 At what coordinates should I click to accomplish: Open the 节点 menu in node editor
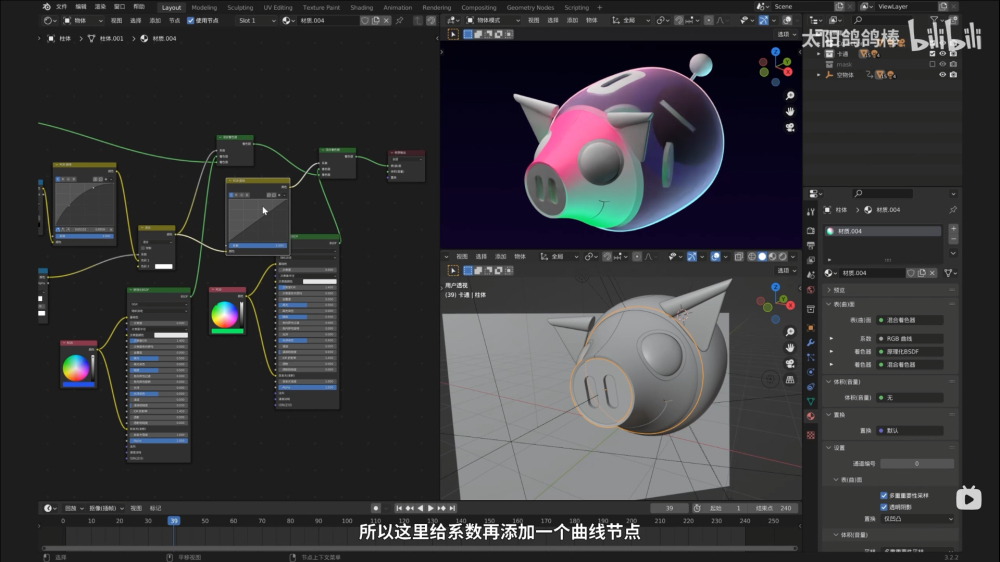click(174, 20)
